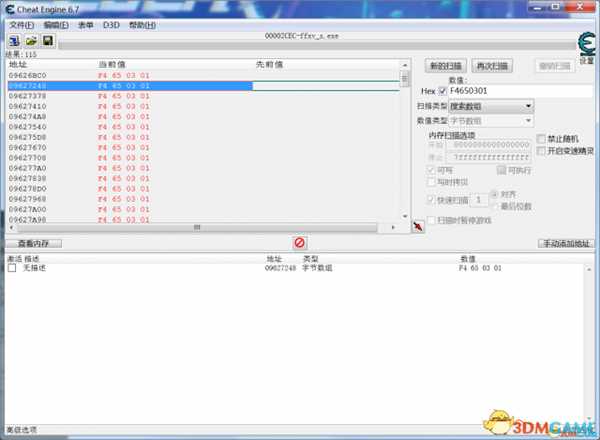Click the red arrow add-address icon

(x=418, y=227)
